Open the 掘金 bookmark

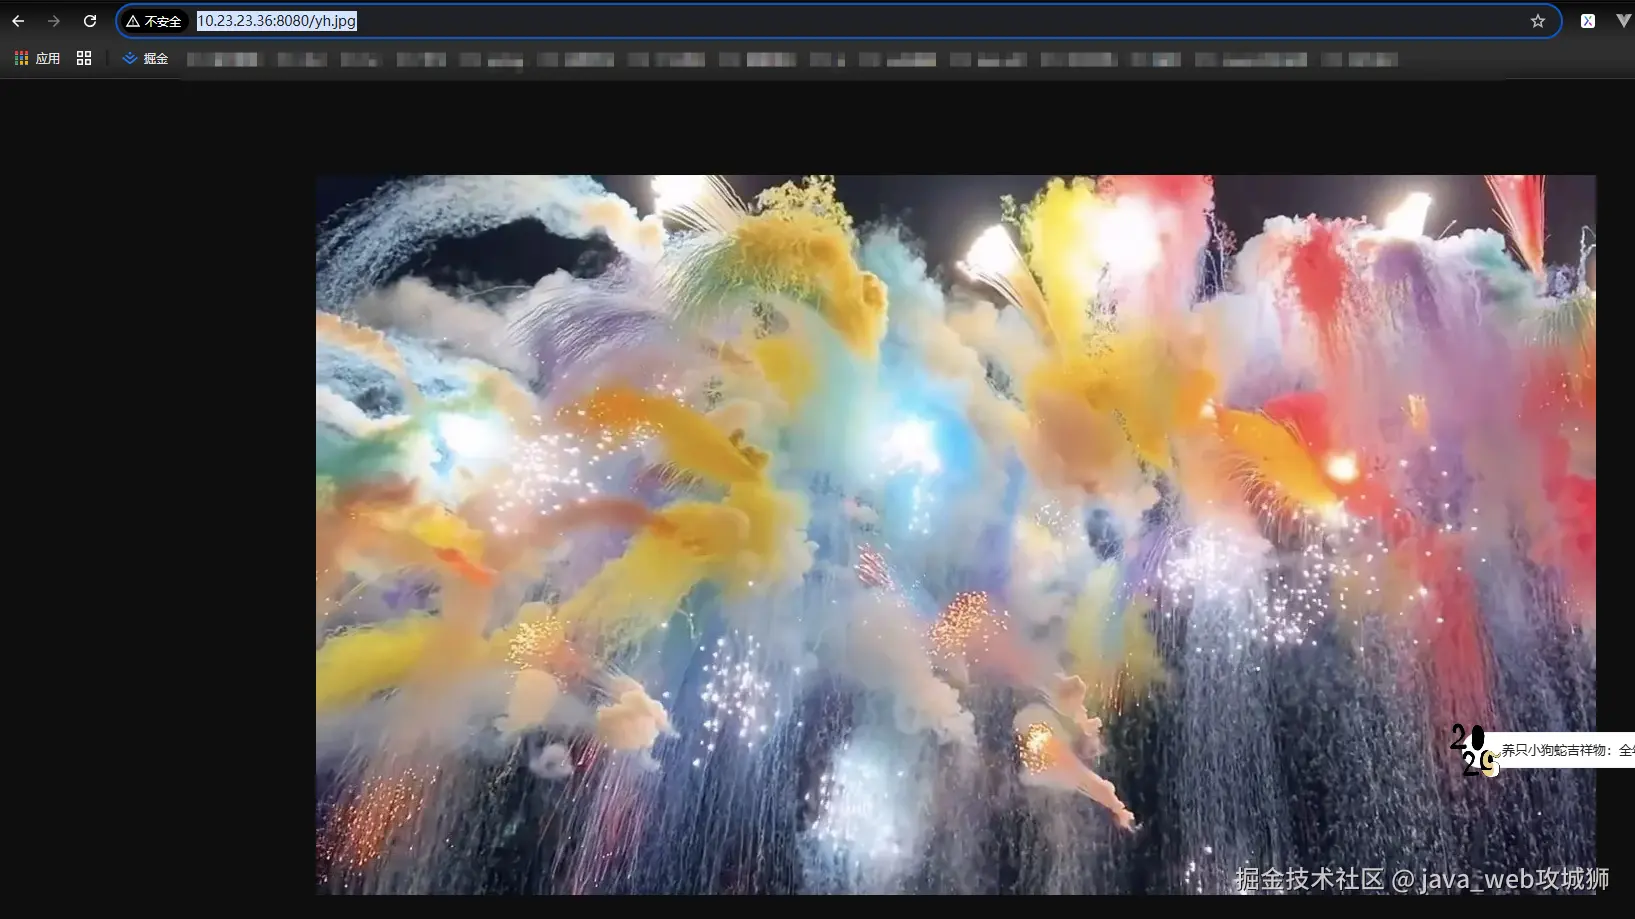pos(145,59)
